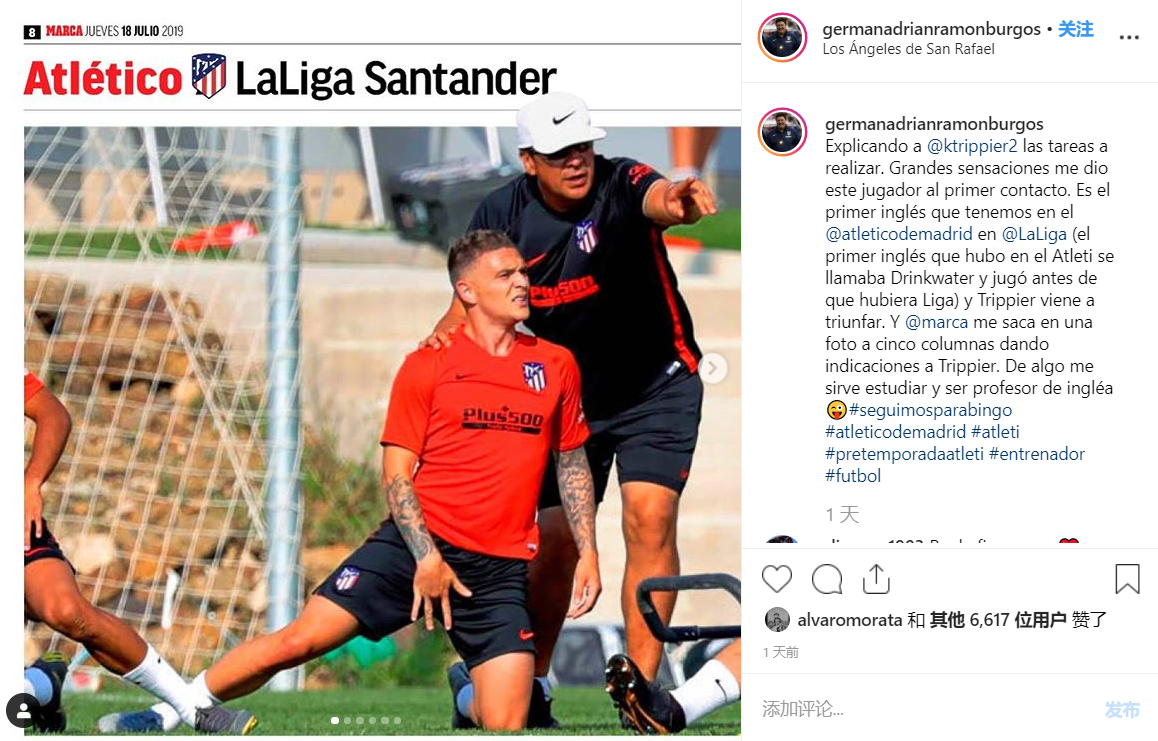Open caption avatar of germanadrianramonburgos
The width and height of the screenshot is (1158, 741).
point(782,132)
